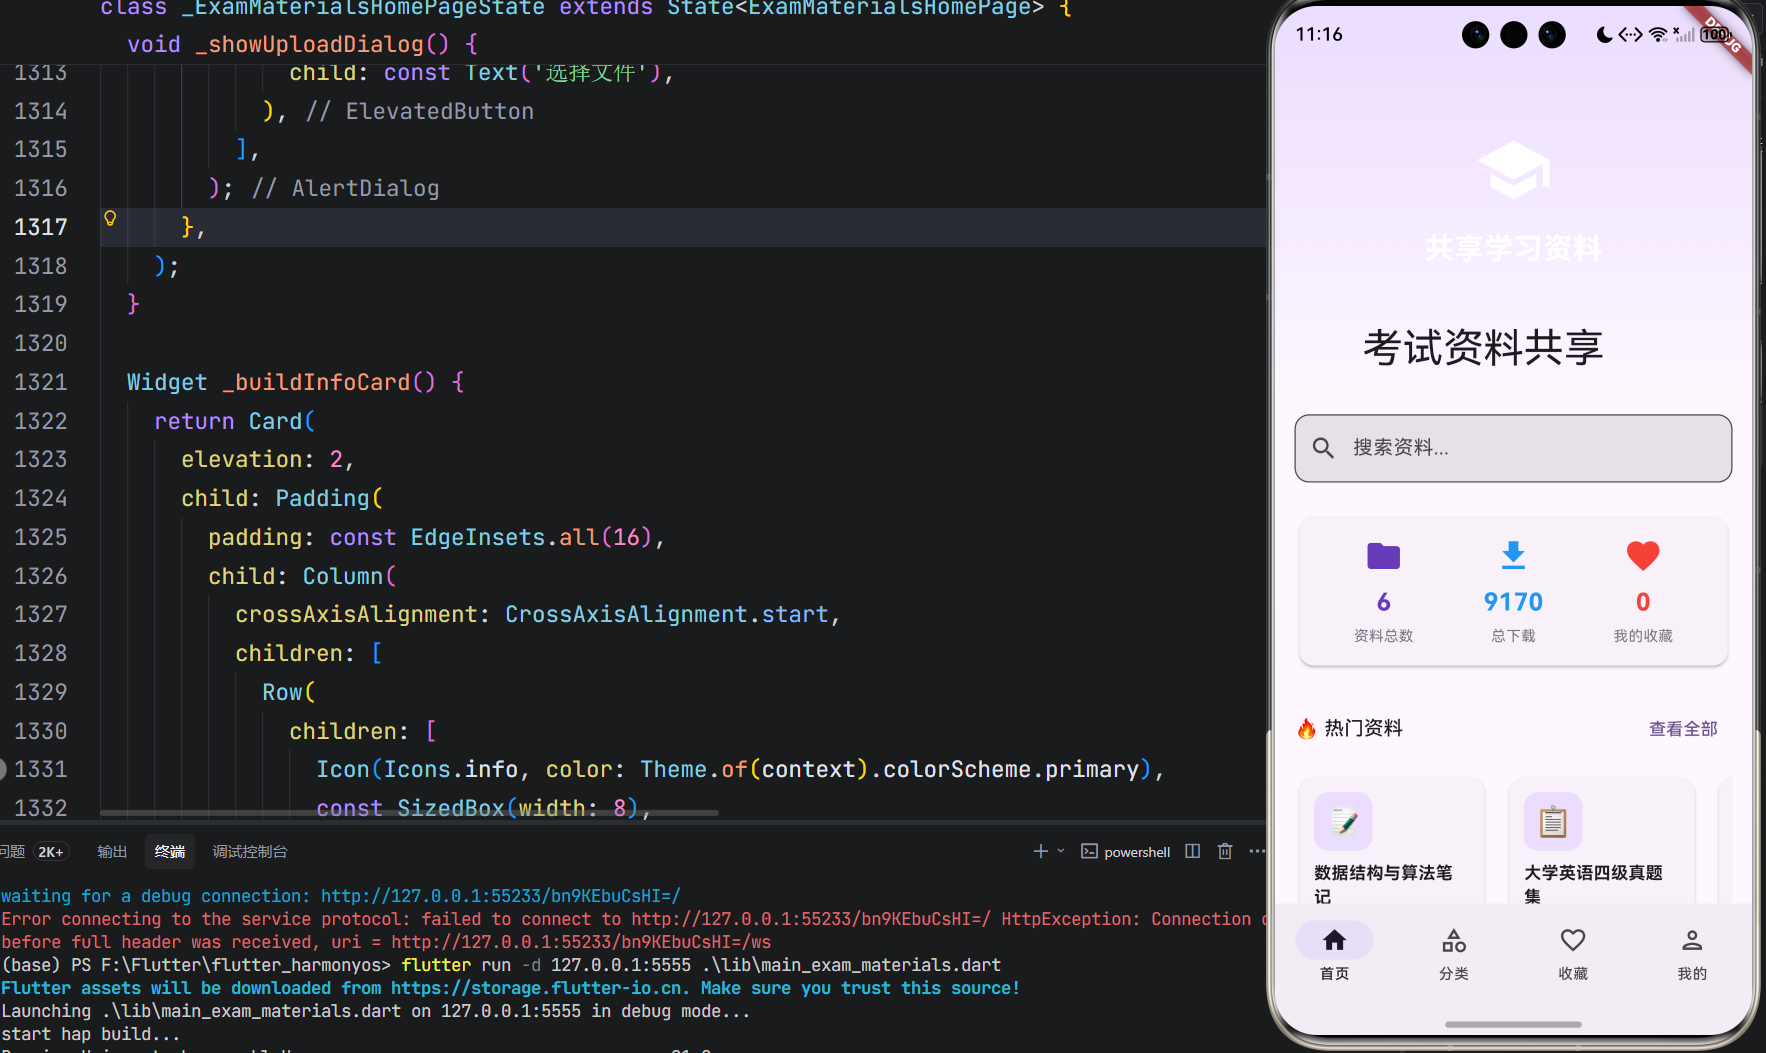Split the terminal panel

click(x=1192, y=851)
